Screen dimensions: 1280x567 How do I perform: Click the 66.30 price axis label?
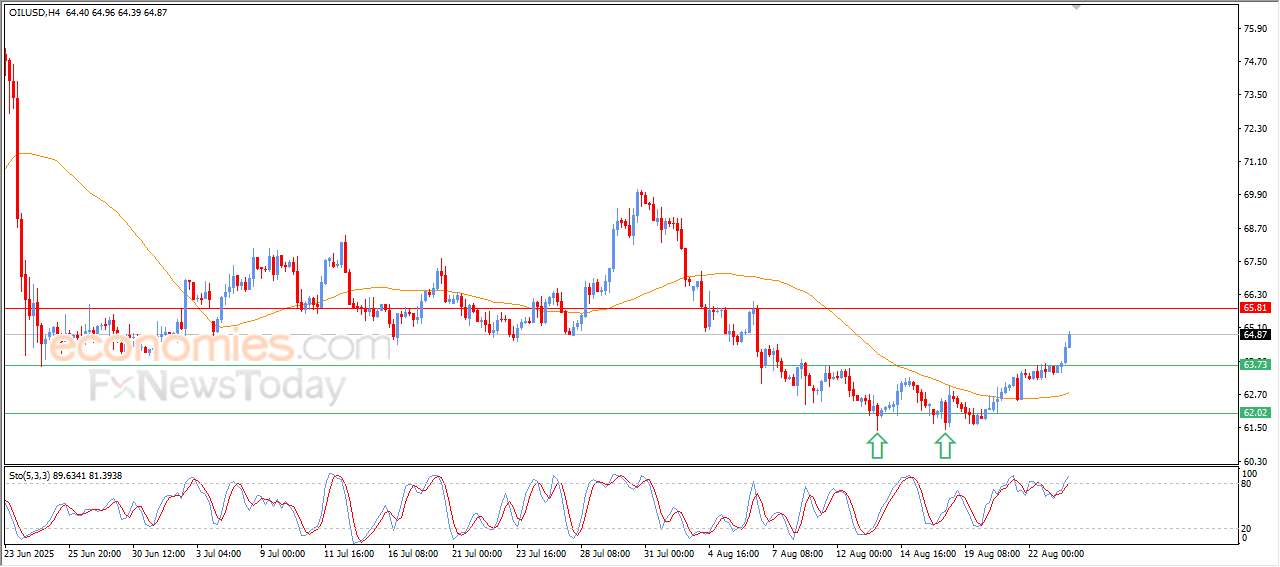1256,295
